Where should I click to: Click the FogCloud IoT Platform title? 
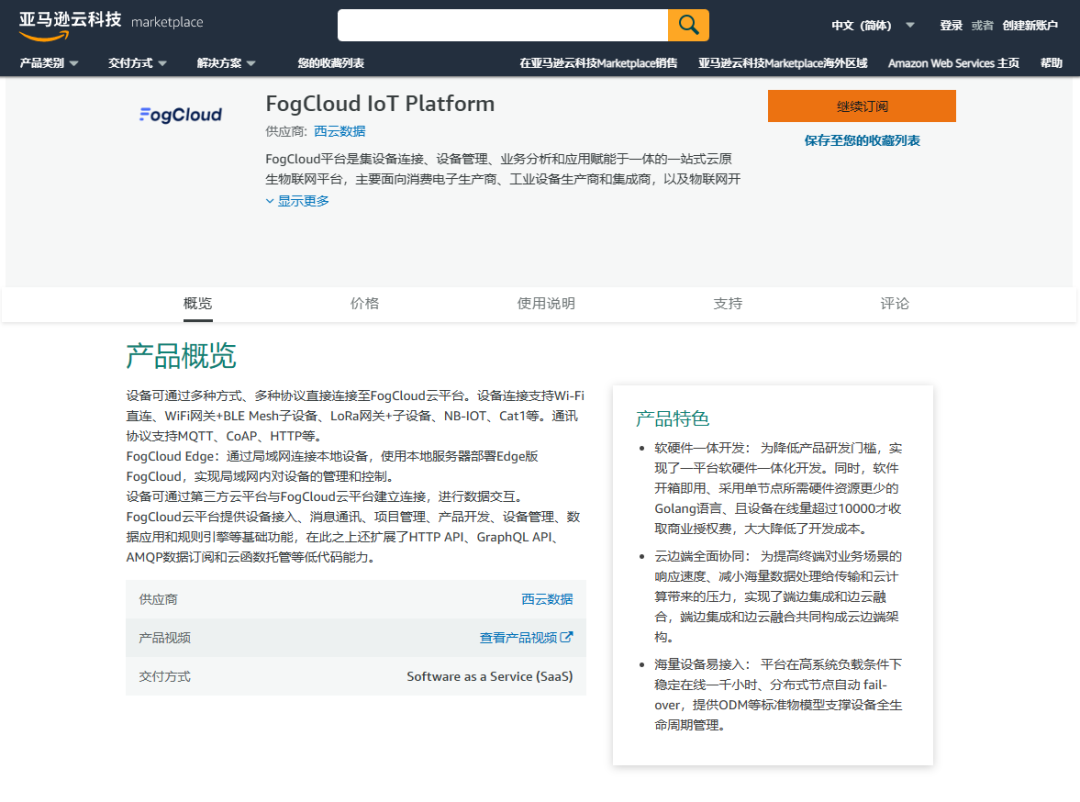[380, 103]
